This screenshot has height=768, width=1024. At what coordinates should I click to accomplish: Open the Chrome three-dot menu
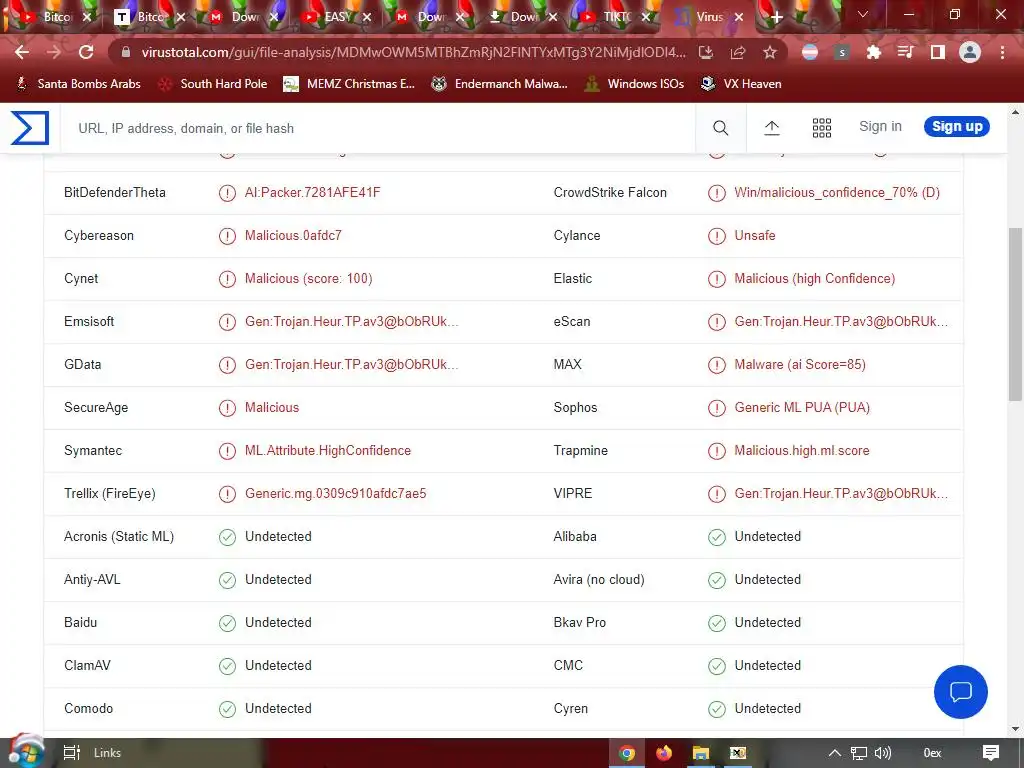coord(1002,52)
